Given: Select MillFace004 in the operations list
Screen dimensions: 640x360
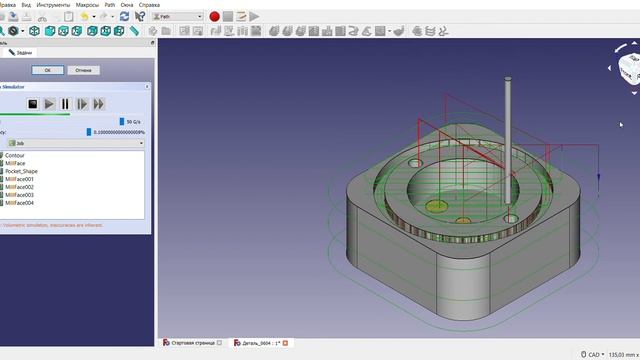Looking at the screenshot, I should click(x=19, y=202).
